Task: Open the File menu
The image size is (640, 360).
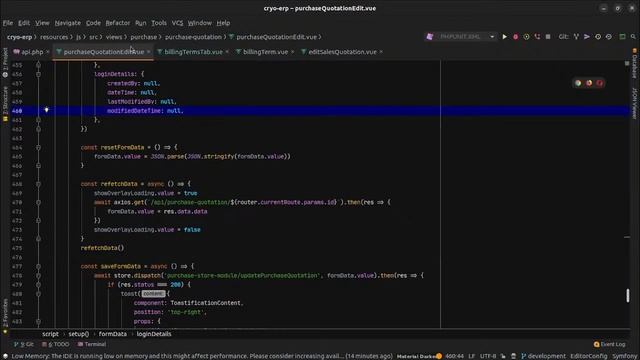Action: [8, 23]
